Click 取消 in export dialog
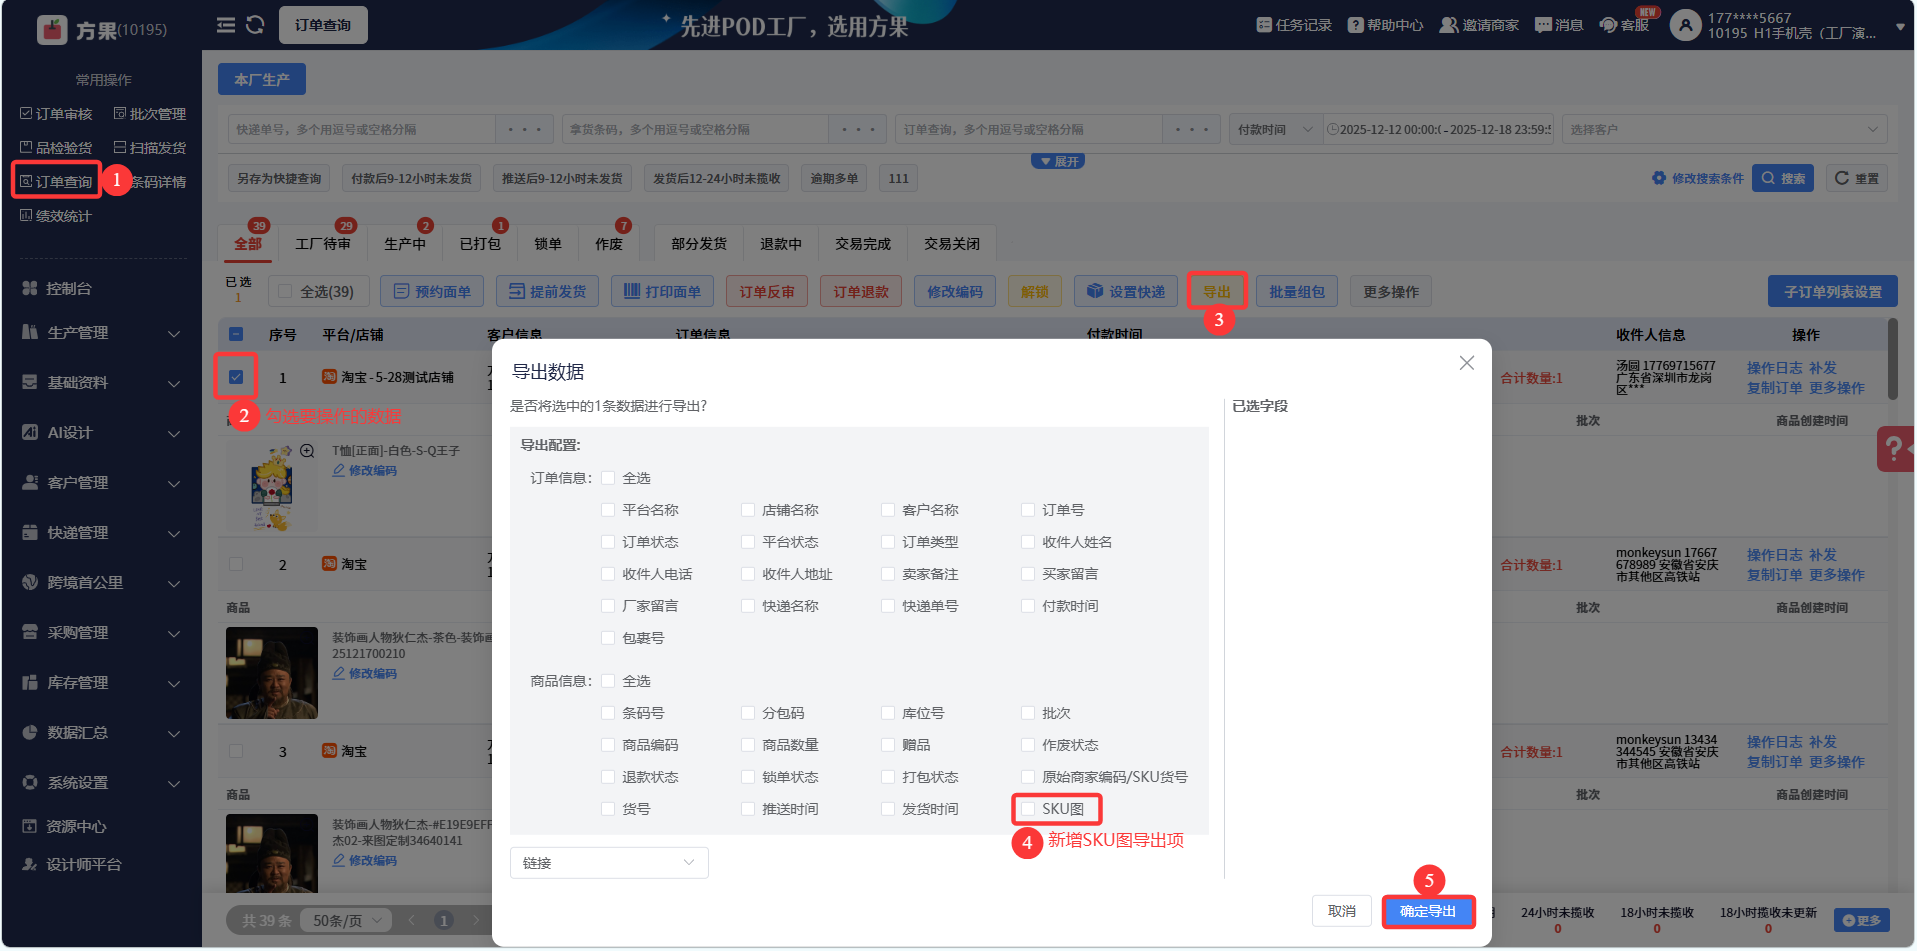Image resolution: width=1917 pixels, height=951 pixels. coord(1342,911)
